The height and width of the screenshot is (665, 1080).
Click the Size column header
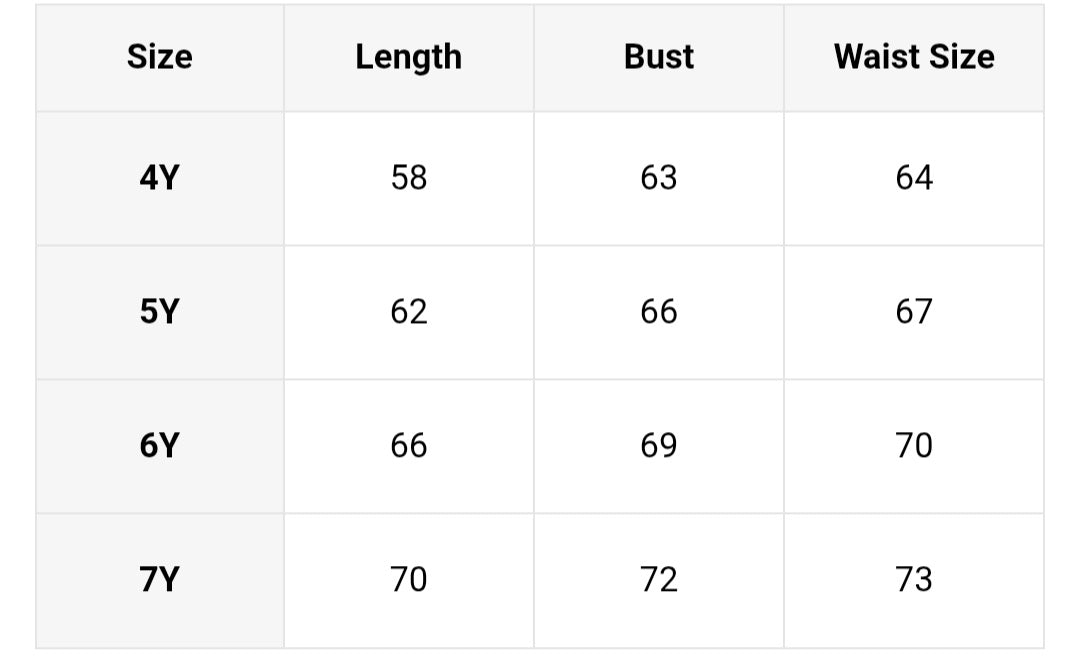pos(159,57)
